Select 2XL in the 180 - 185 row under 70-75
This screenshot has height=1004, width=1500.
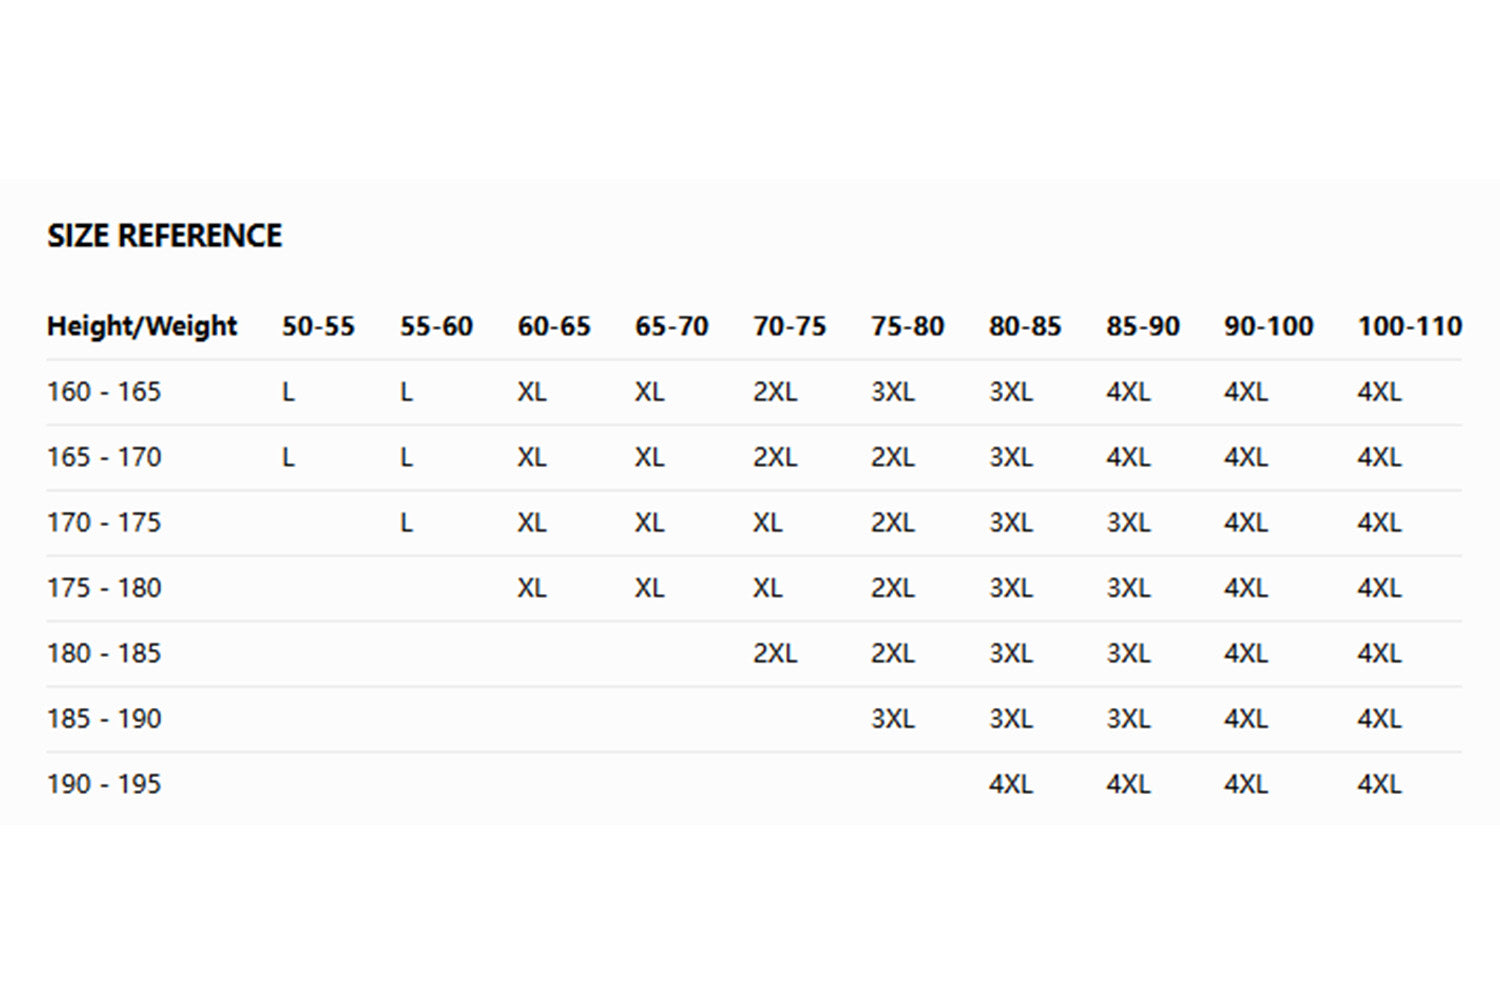pos(775,654)
